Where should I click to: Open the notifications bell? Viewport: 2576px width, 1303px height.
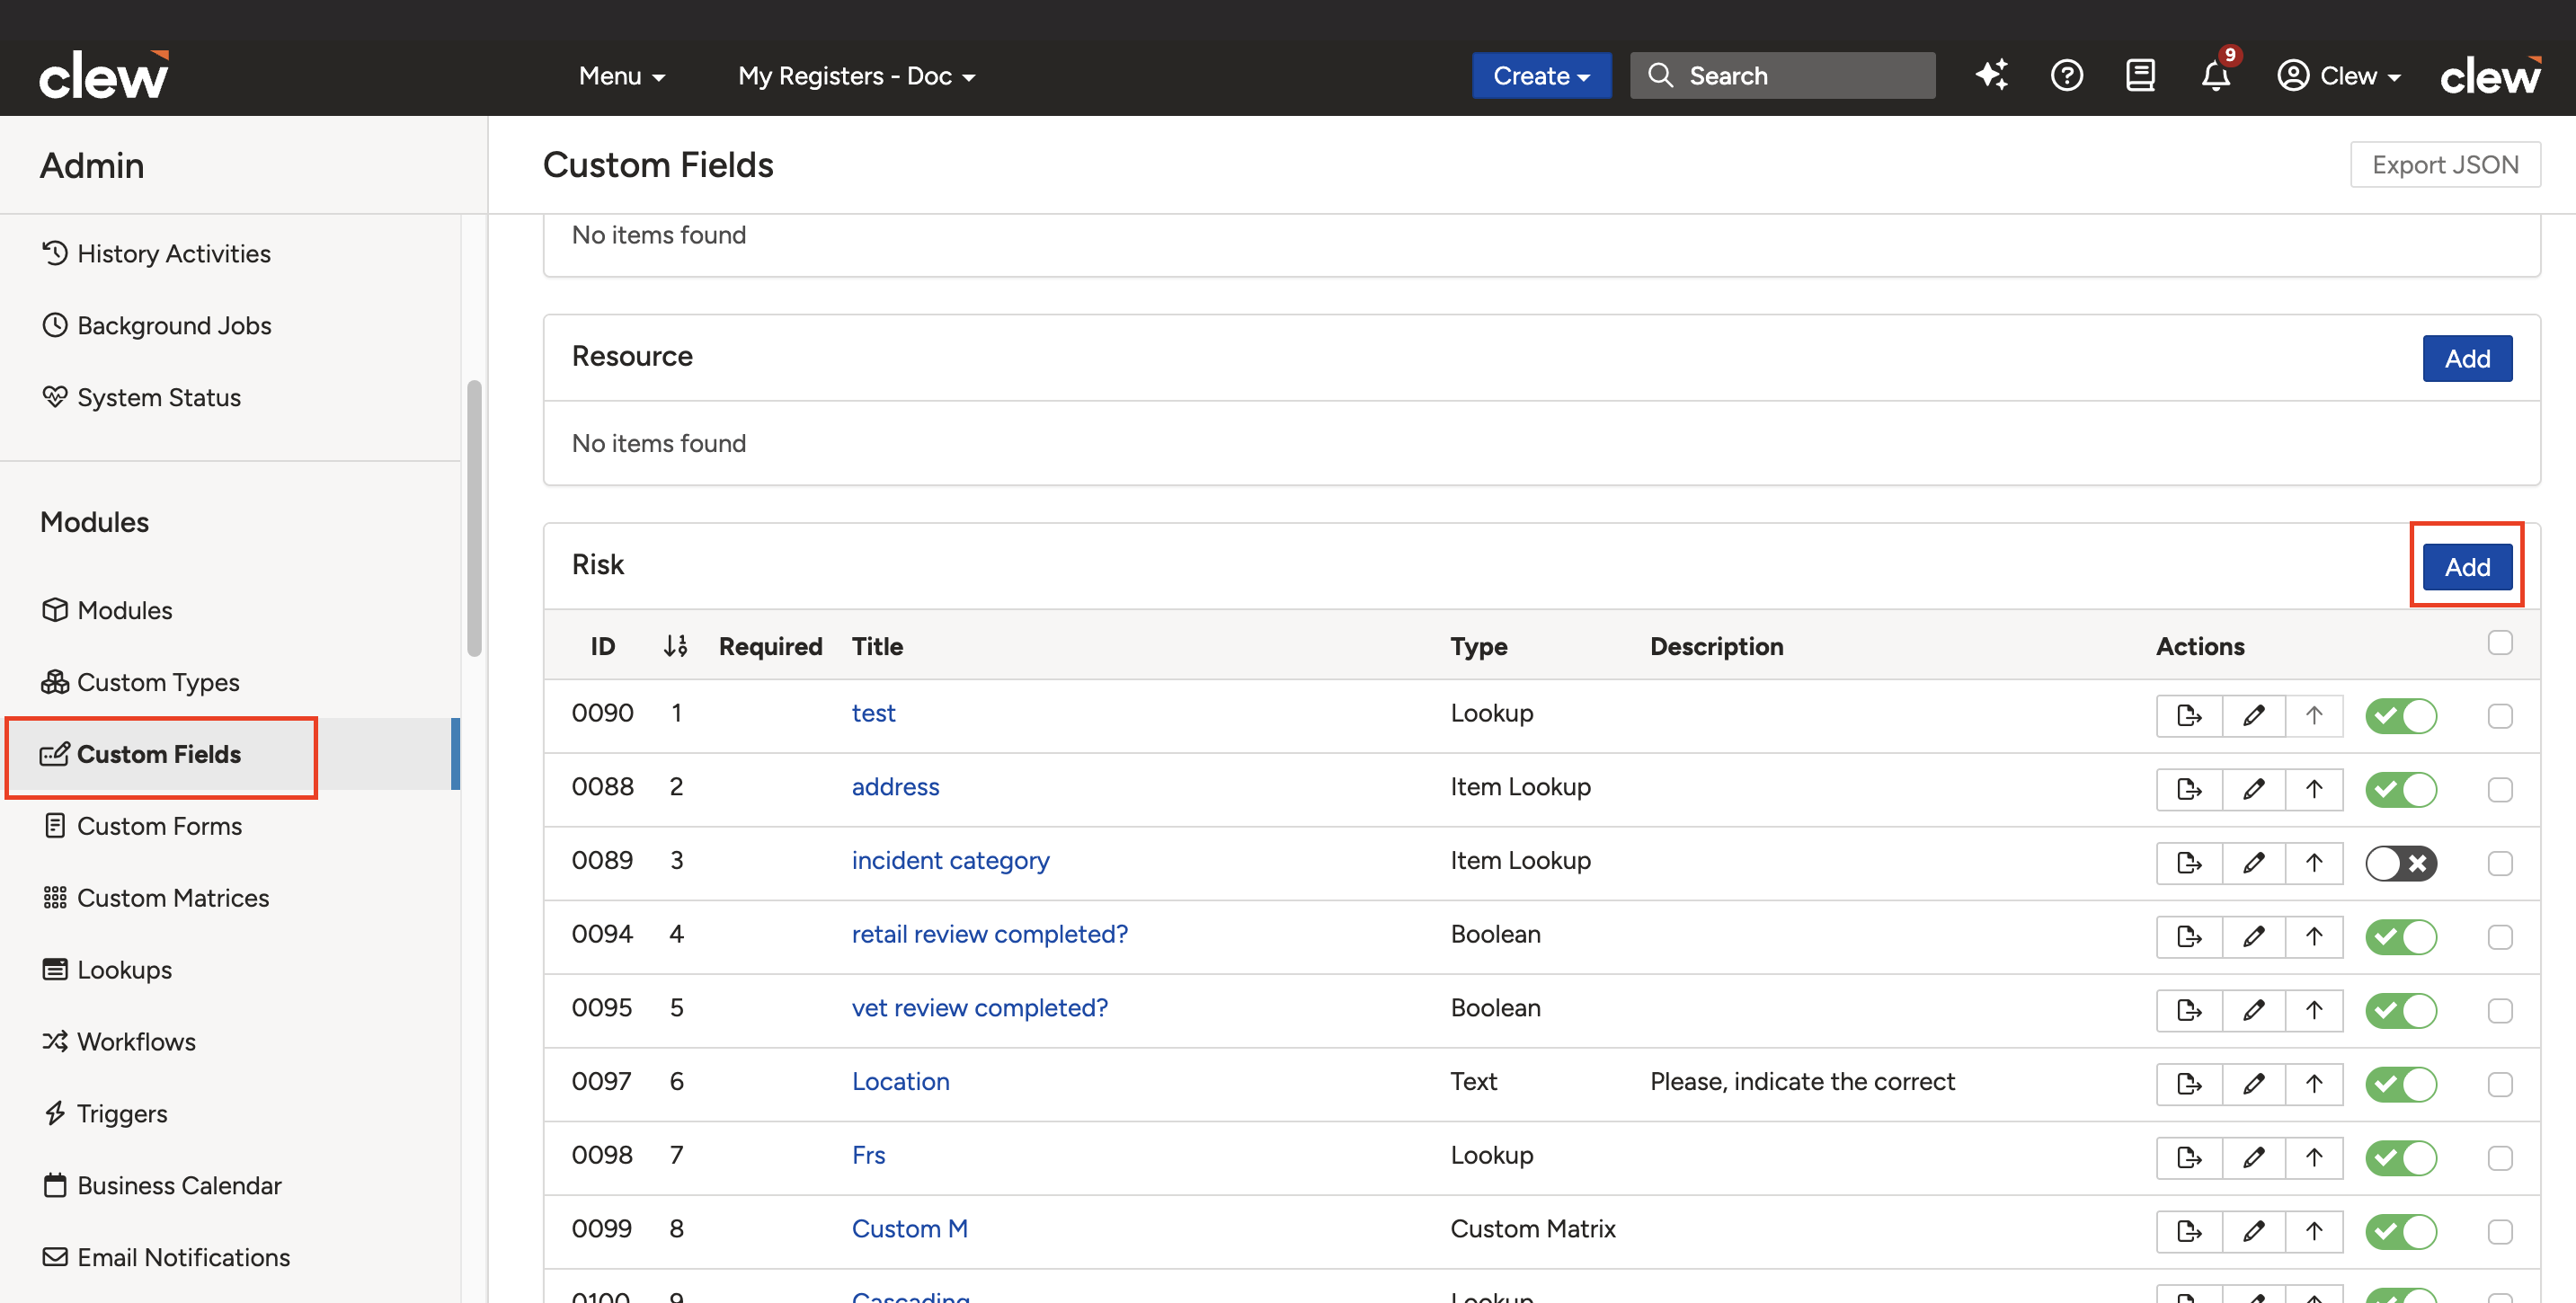click(x=2216, y=75)
